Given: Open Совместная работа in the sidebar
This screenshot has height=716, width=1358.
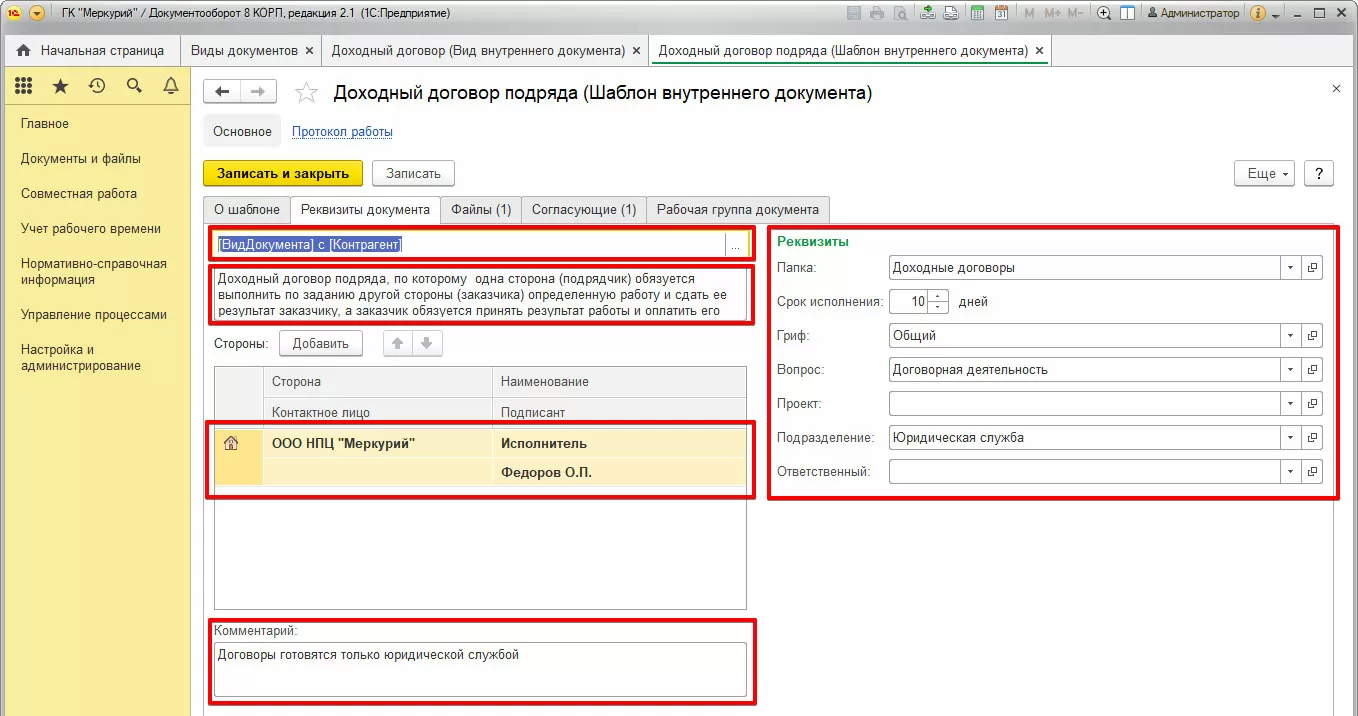Looking at the screenshot, I should 79,193.
